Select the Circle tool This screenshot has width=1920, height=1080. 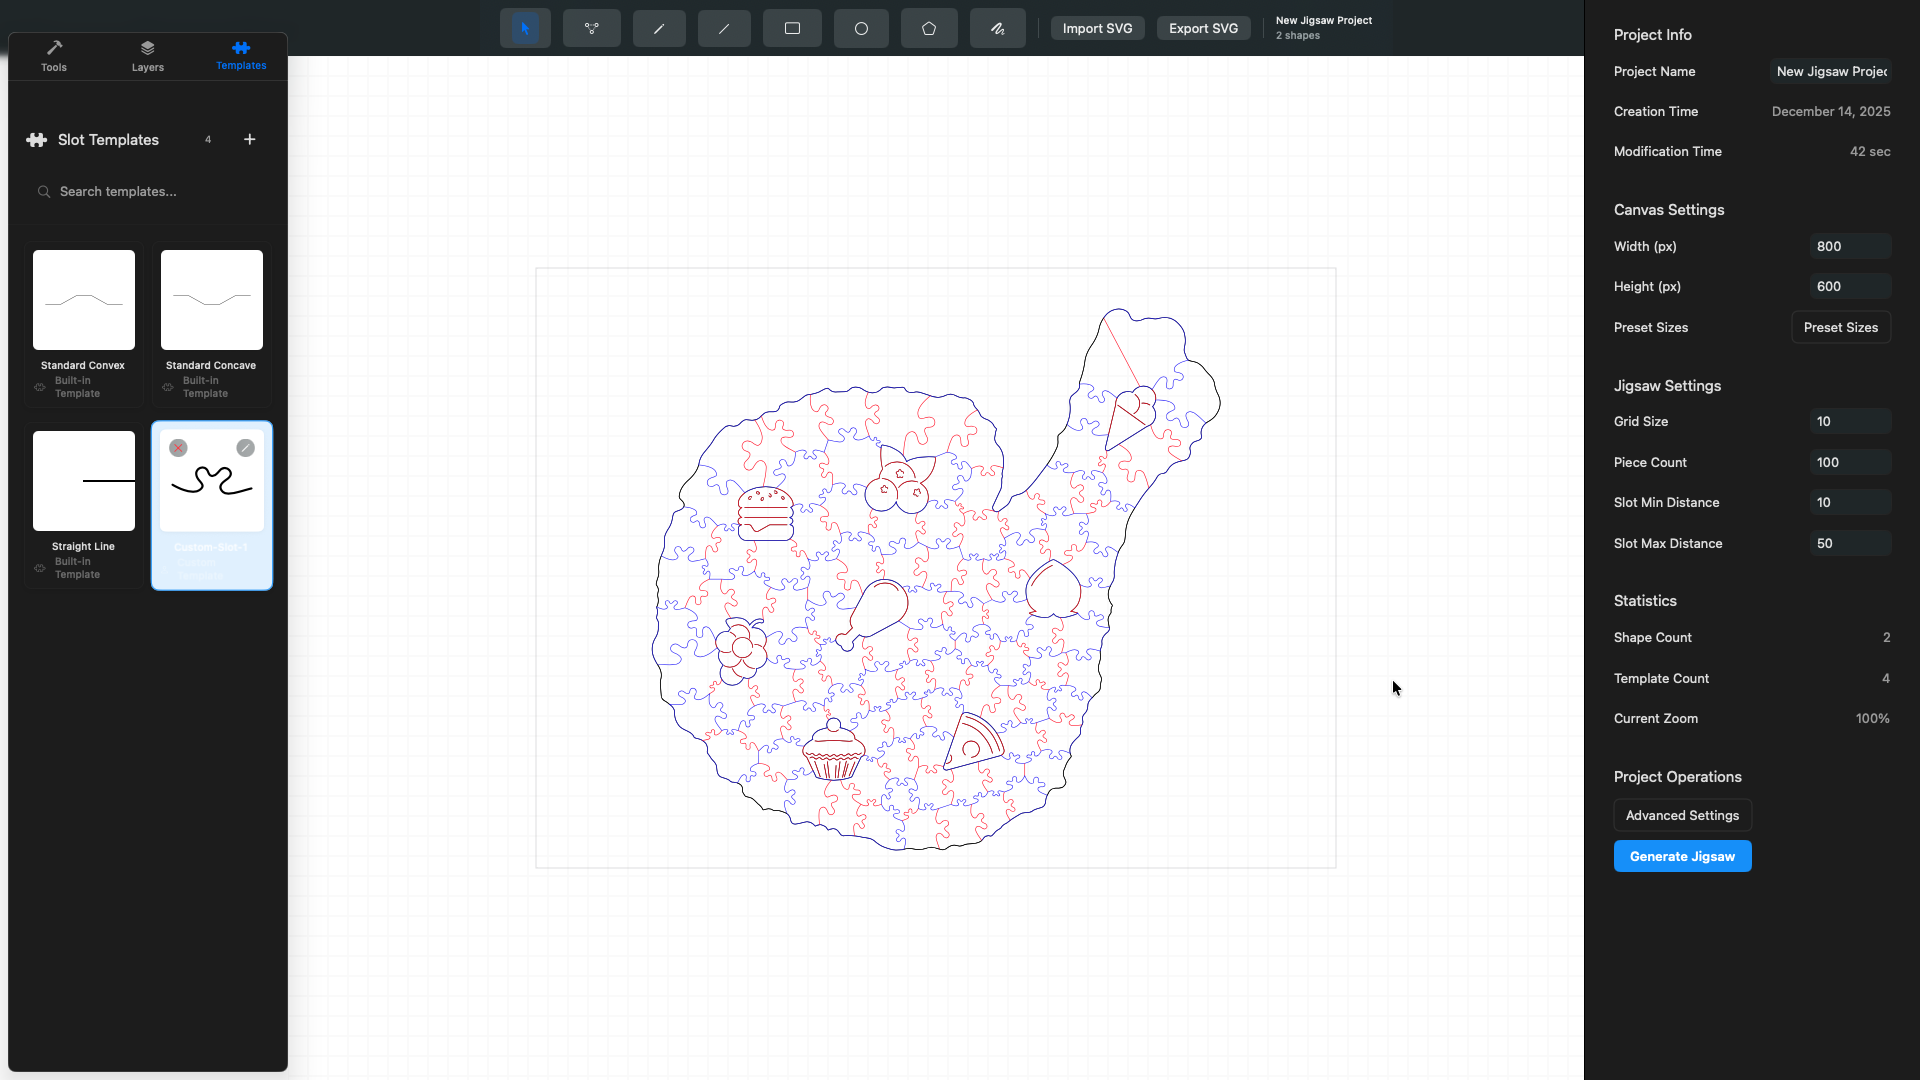[861, 28]
